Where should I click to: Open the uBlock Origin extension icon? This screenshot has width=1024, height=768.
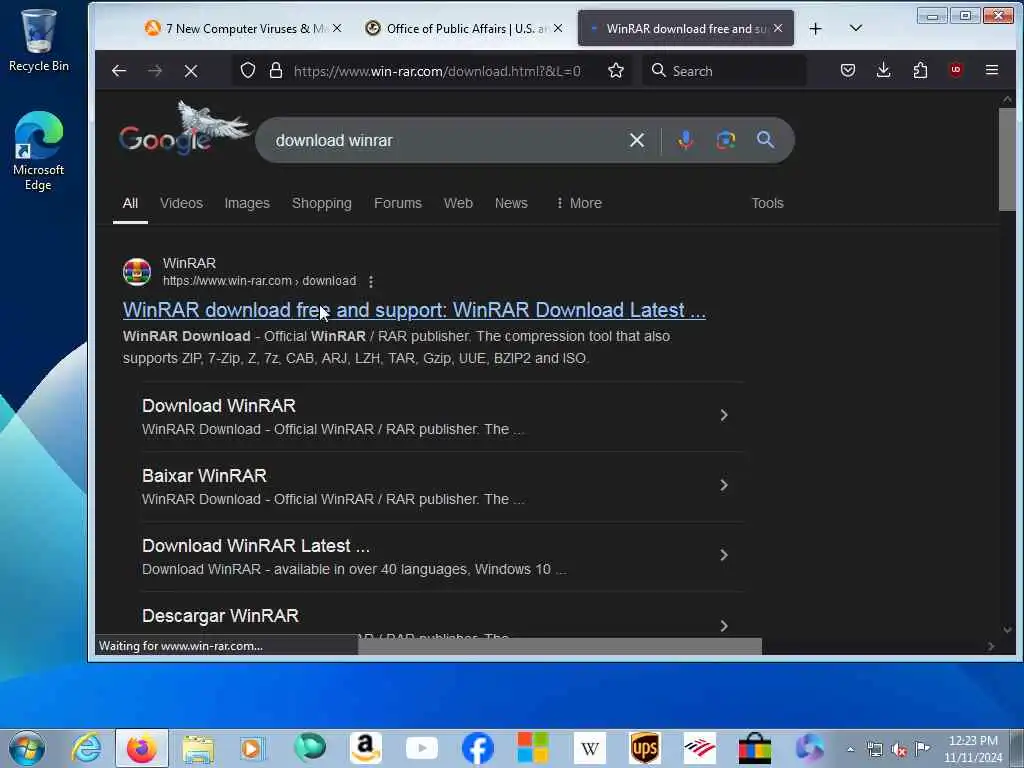[x=956, y=70]
